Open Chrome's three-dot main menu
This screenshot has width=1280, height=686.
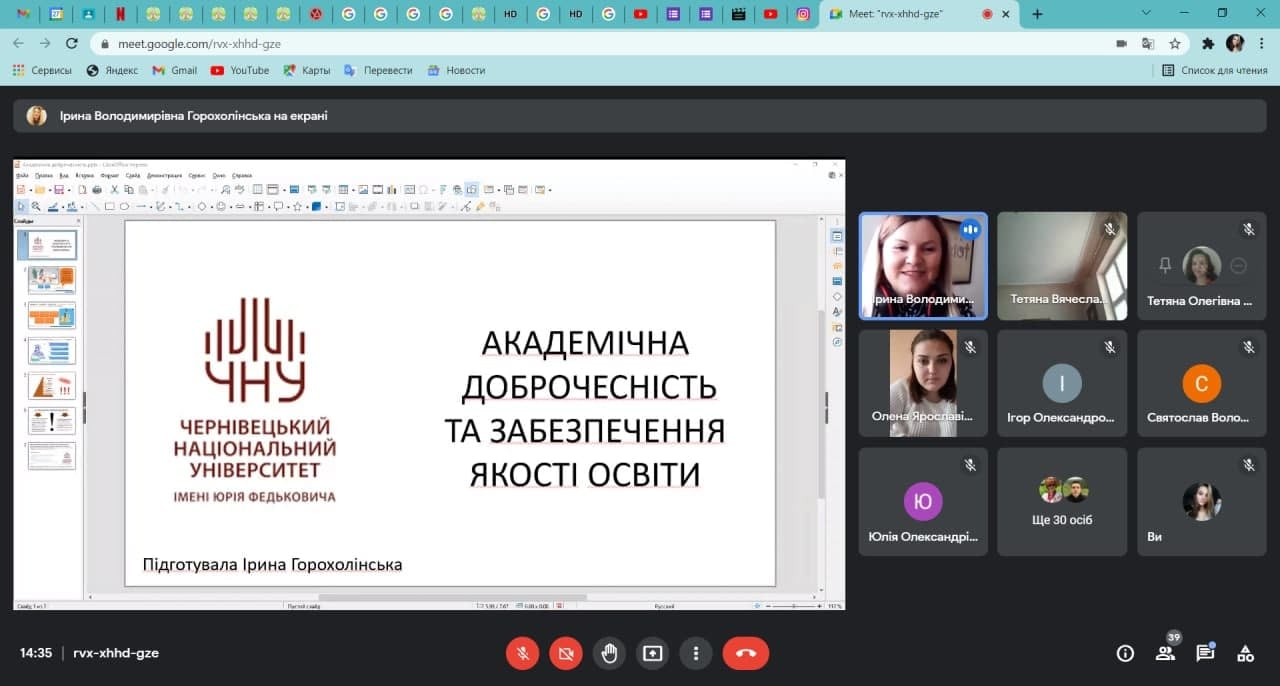pos(1262,43)
